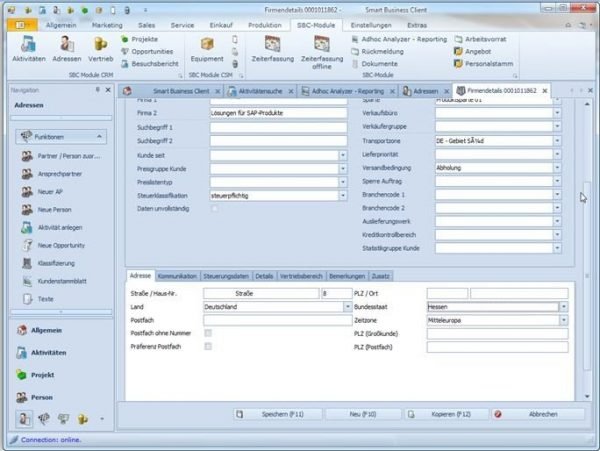The image size is (600, 451).
Task: Open Kunde seit dropdown
Action: click(343, 155)
